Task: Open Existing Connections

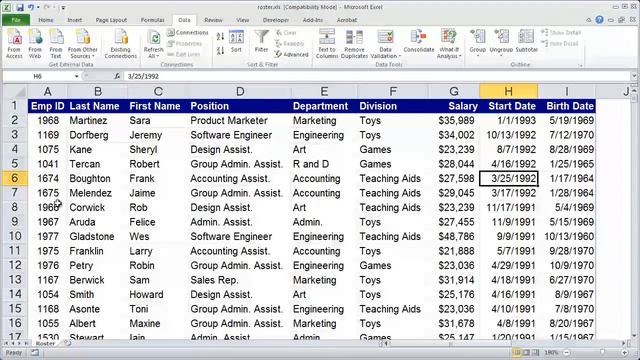Action: coord(120,44)
